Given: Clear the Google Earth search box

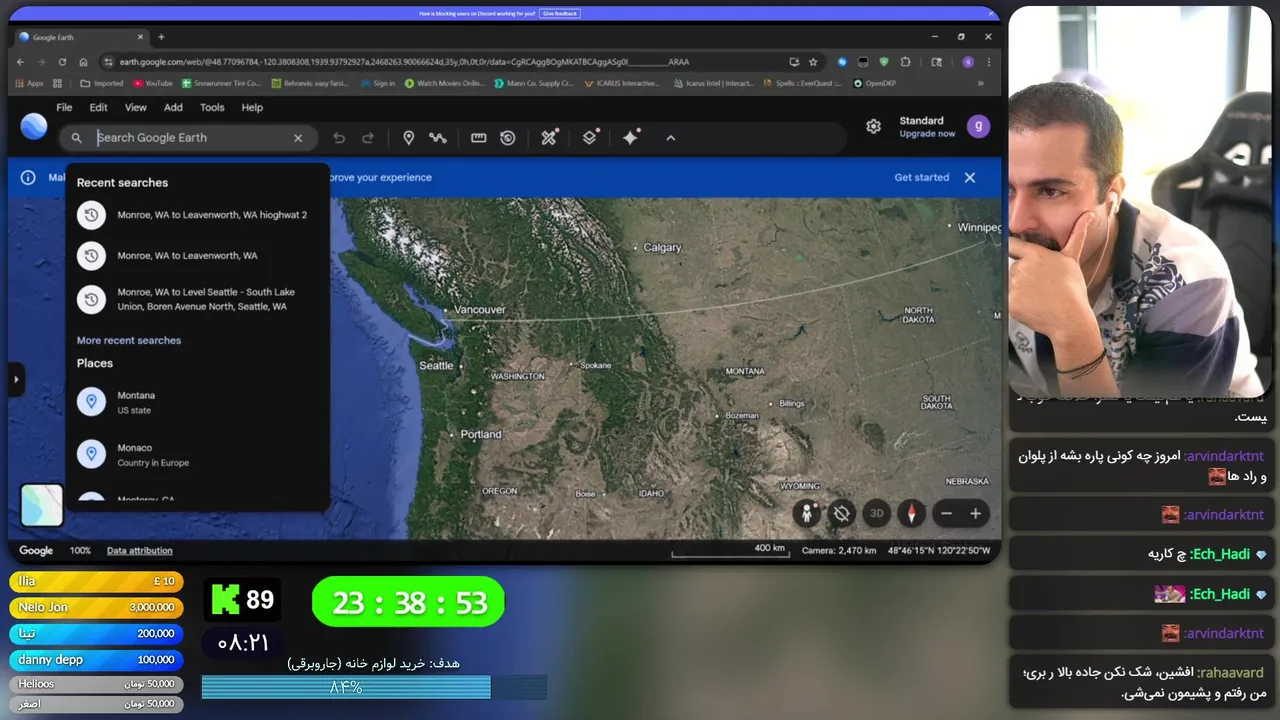Looking at the screenshot, I should tap(298, 138).
